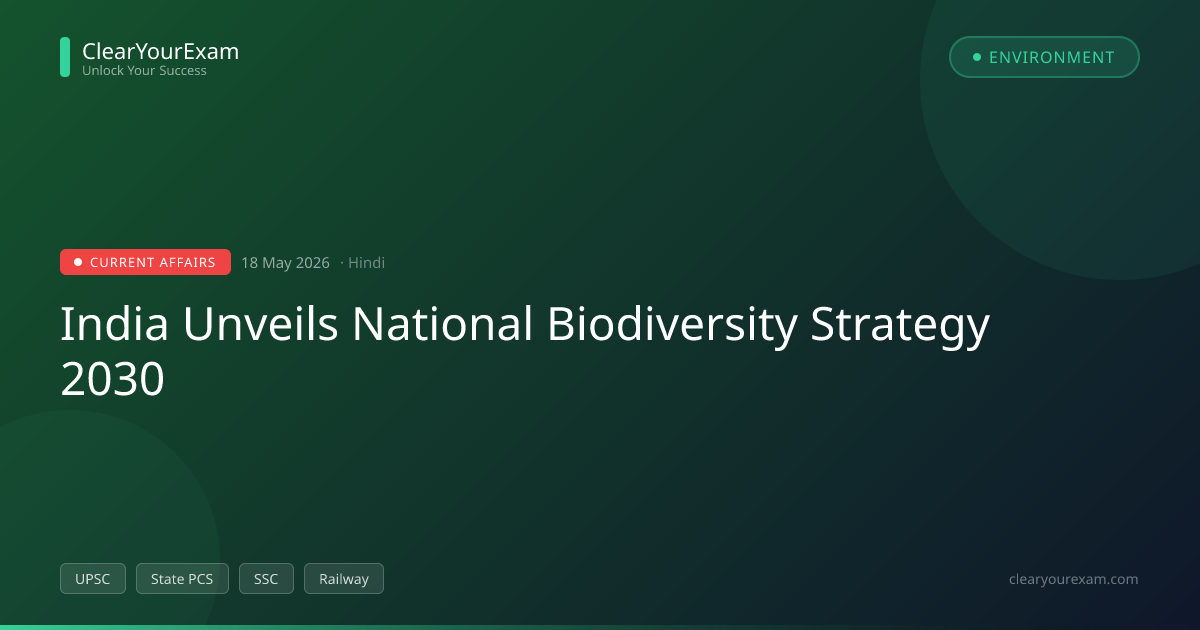This screenshot has width=1200, height=630.
Task: Open the ClearYourExam brand name
Action: click(160, 51)
